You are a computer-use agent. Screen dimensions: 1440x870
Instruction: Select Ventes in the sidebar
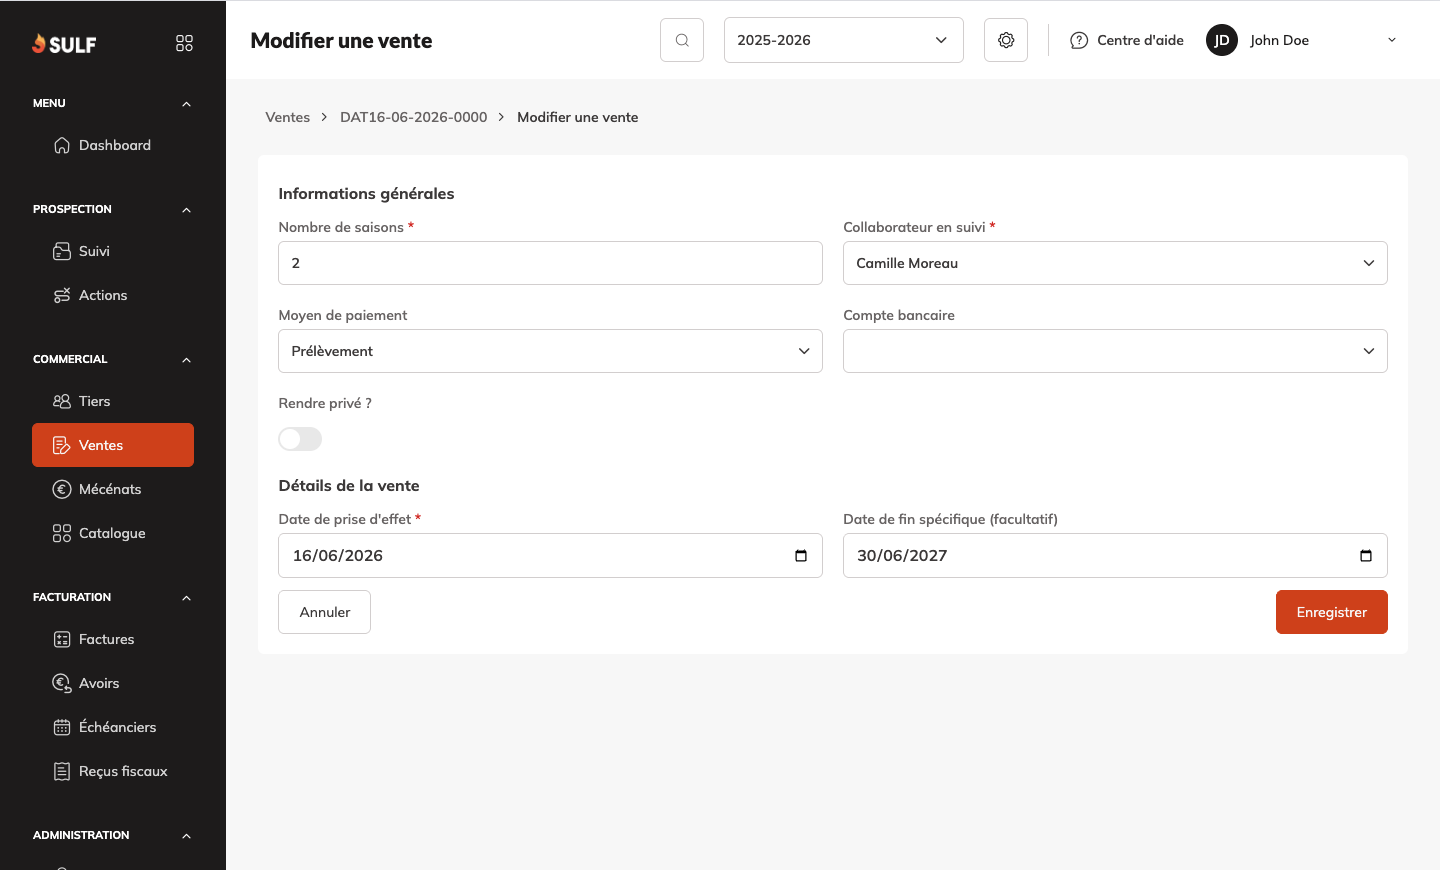pyautogui.click(x=113, y=445)
